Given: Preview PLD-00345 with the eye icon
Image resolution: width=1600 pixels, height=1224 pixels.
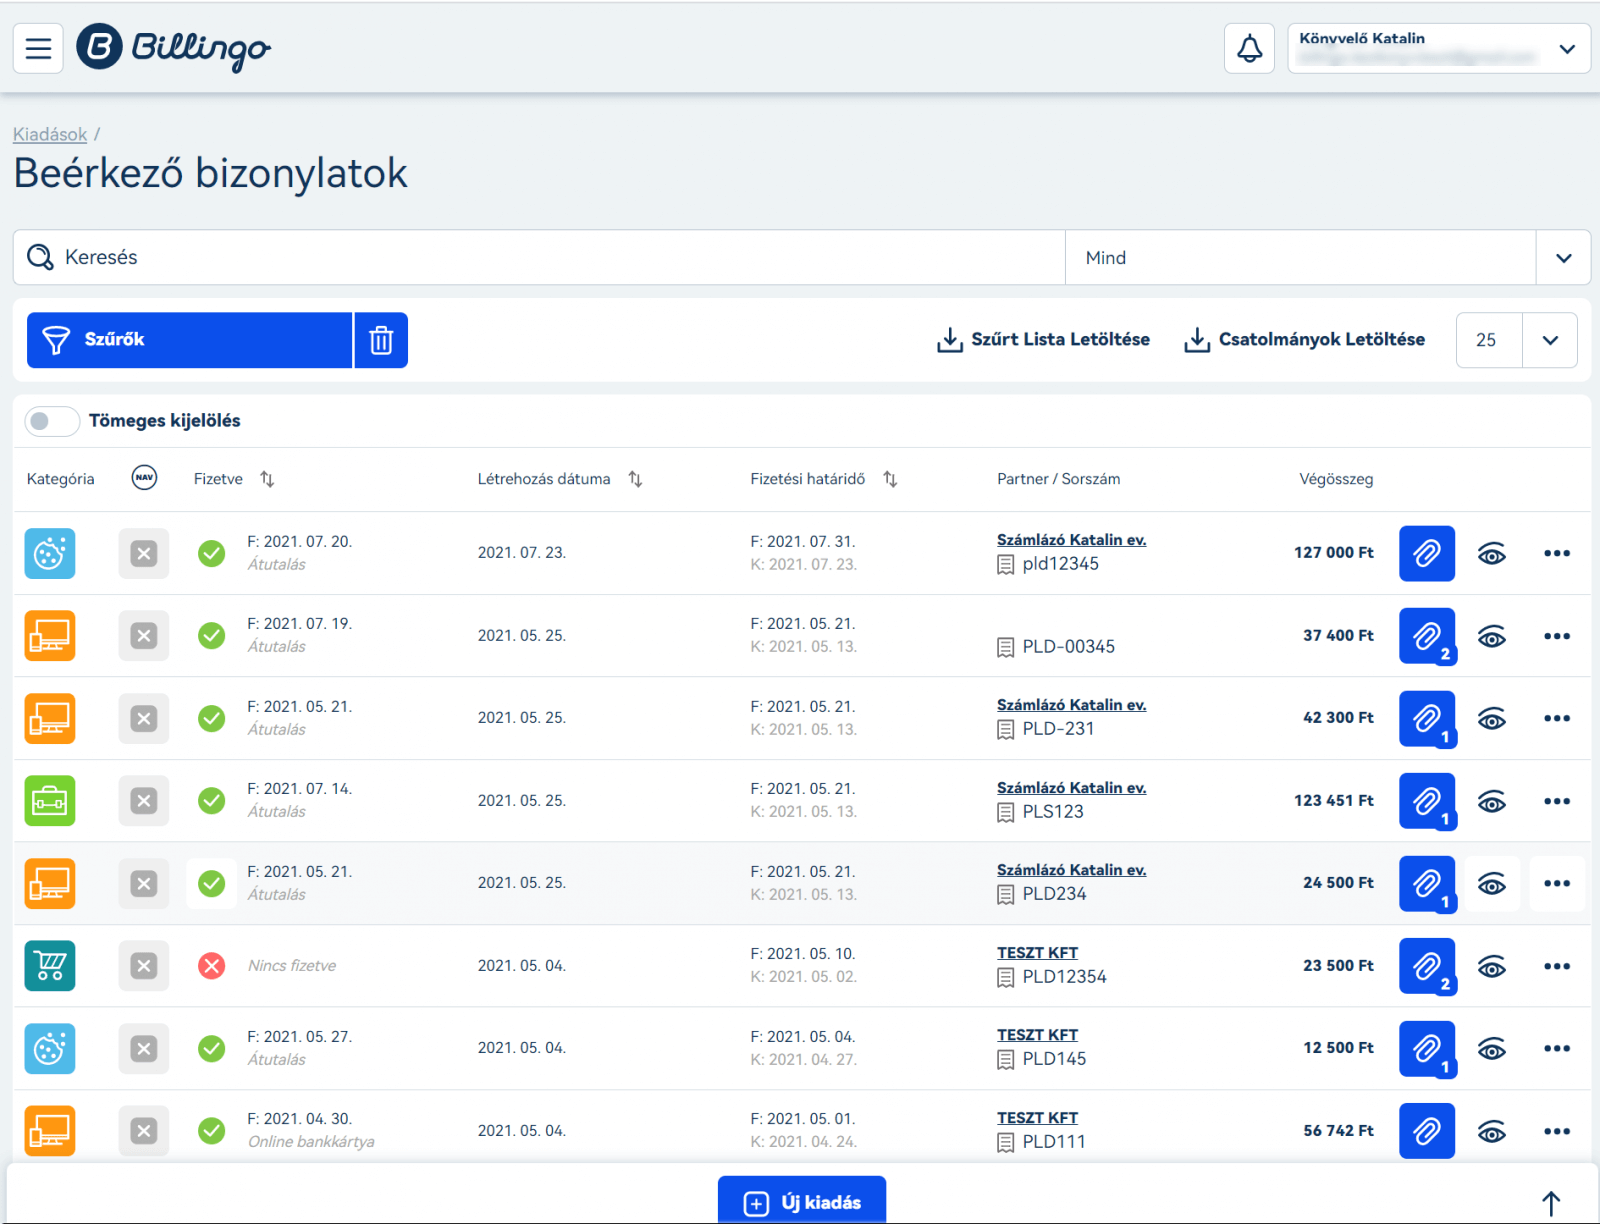Looking at the screenshot, I should pos(1491,636).
